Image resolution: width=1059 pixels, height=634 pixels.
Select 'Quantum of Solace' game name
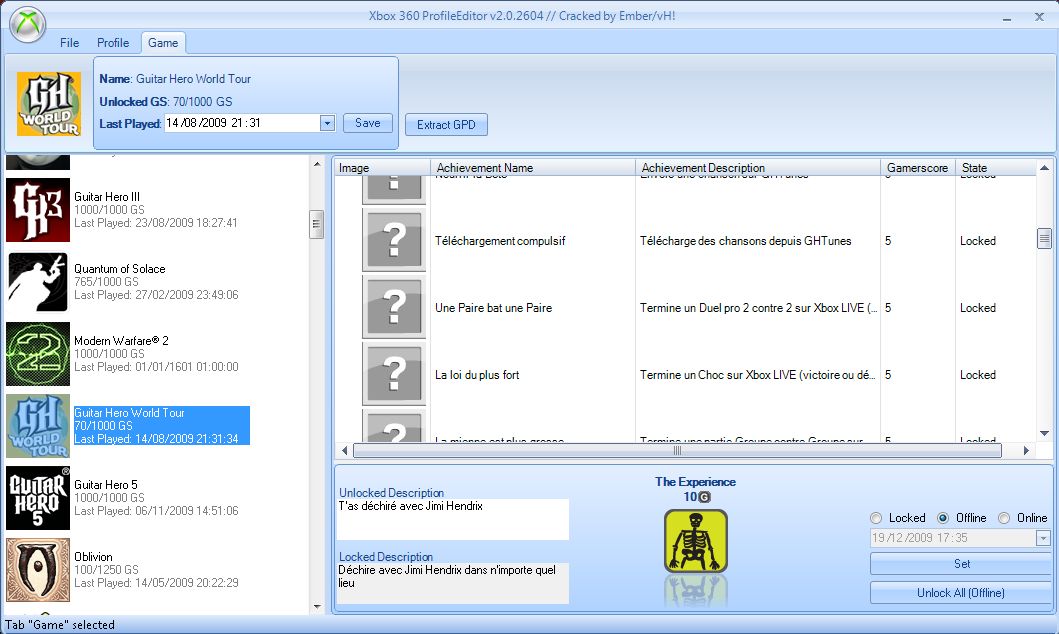(x=120, y=269)
